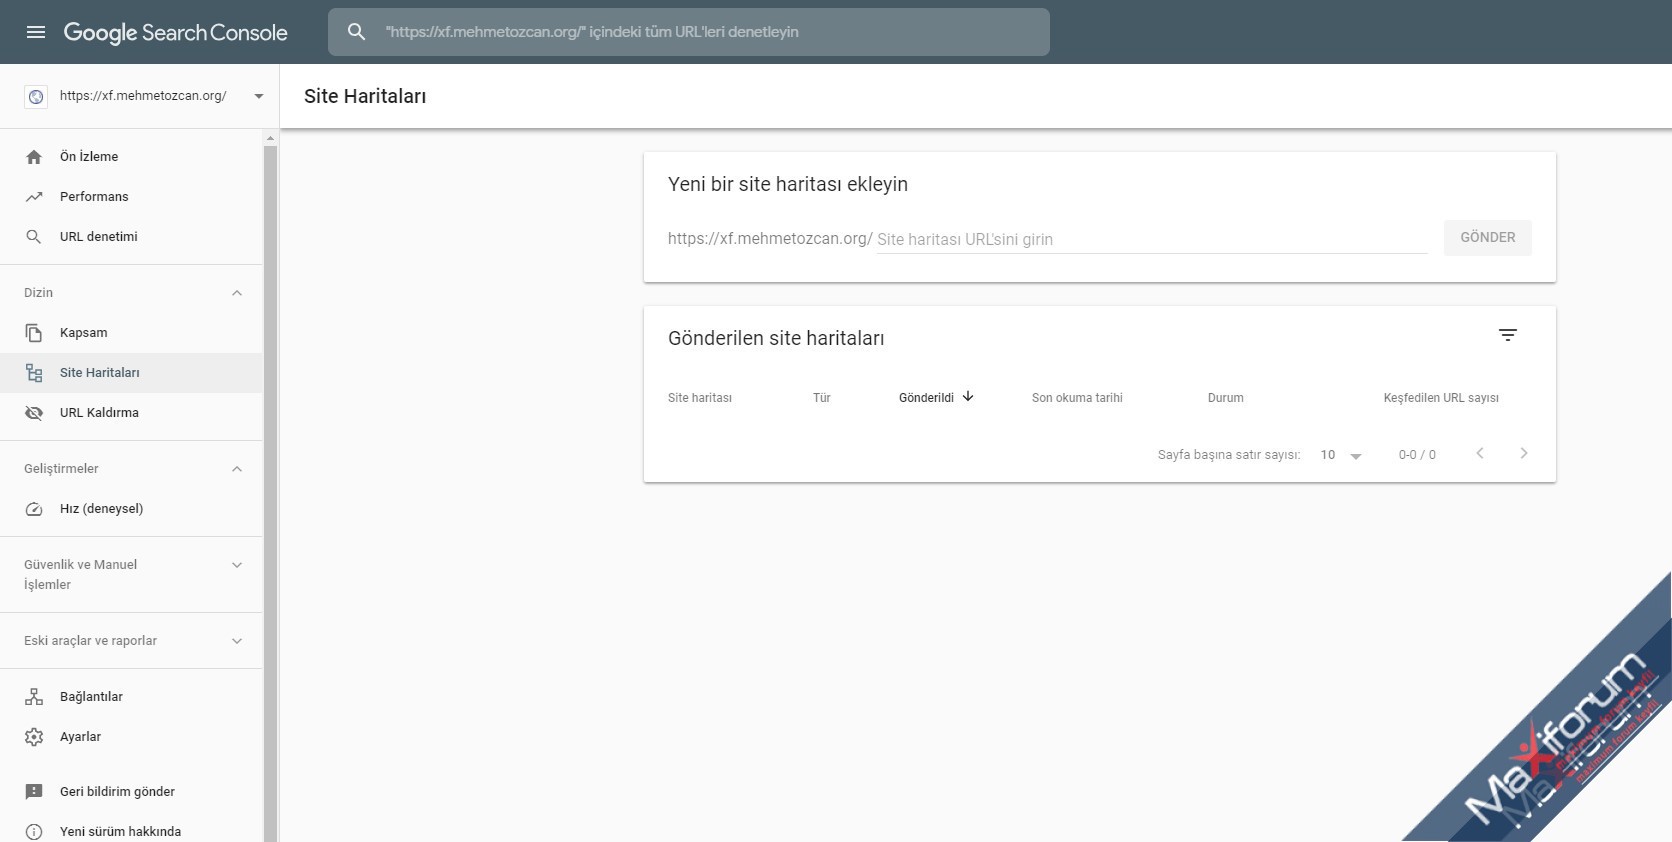The image size is (1672, 842).
Task: Open rows per page dropdown
Action: coord(1341,455)
